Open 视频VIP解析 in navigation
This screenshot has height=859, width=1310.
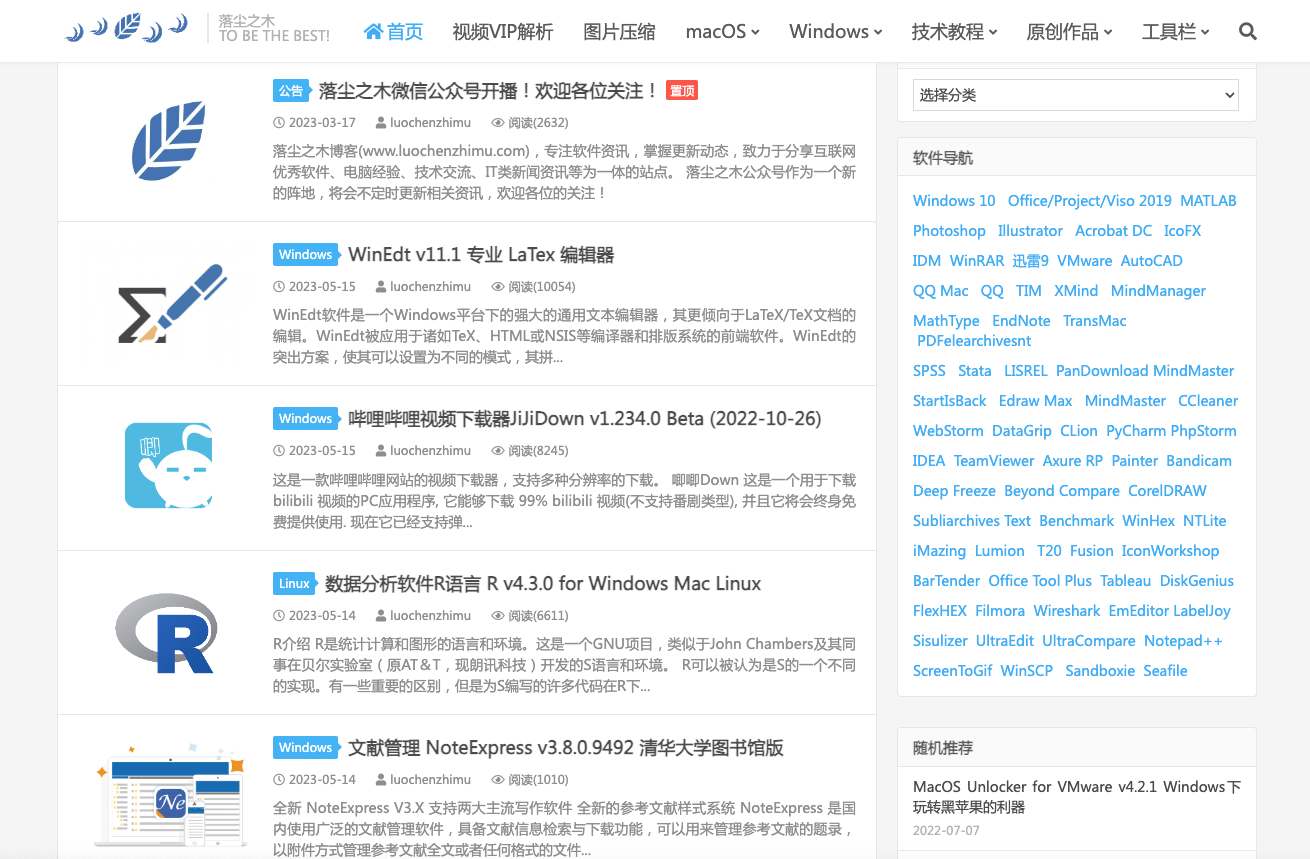pos(502,32)
